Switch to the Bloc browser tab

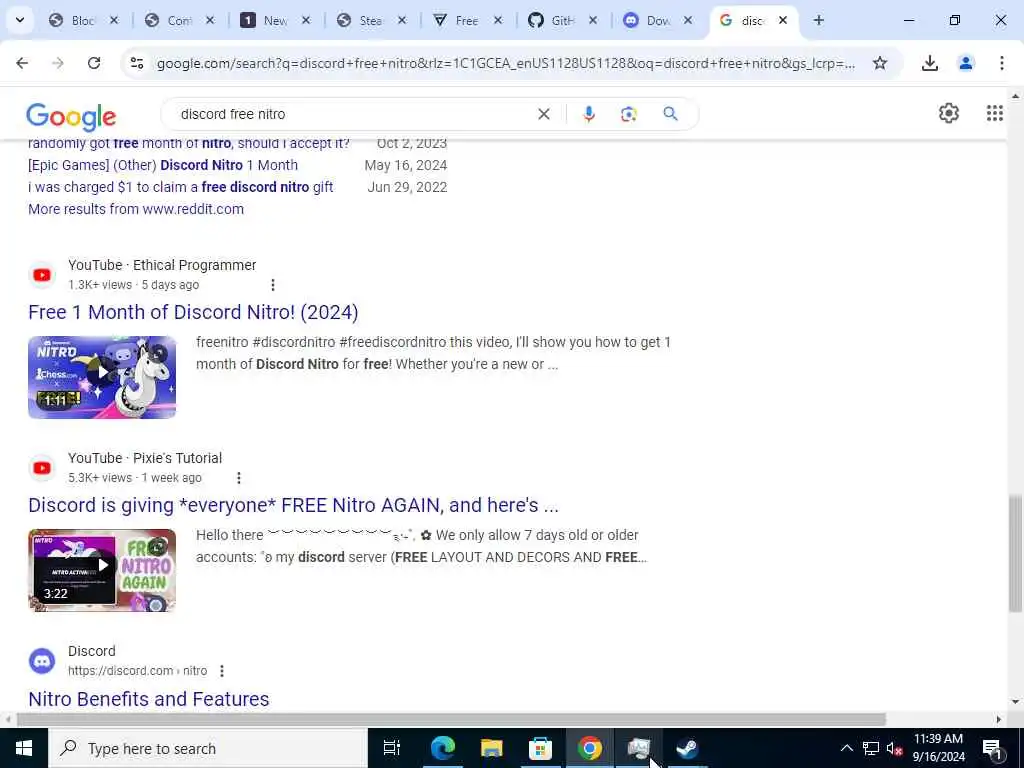[x=84, y=20]
